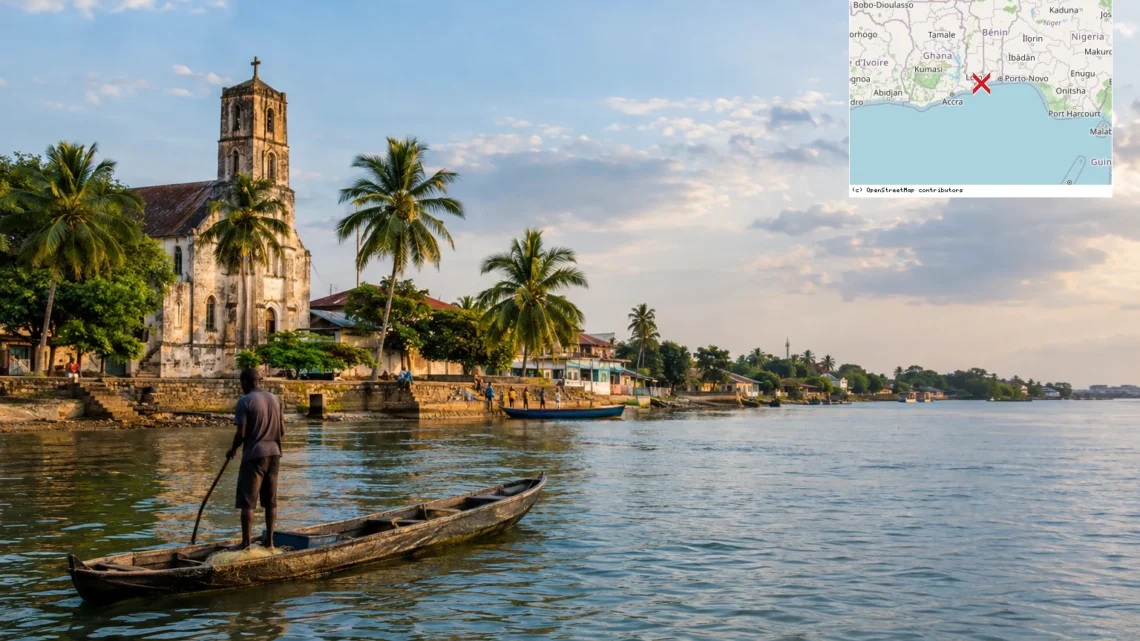Image resolution: width=1140 pixels, height=641 pixels.
Task: Select the "Kaduna" city label
Action: tap(1064, 10)
